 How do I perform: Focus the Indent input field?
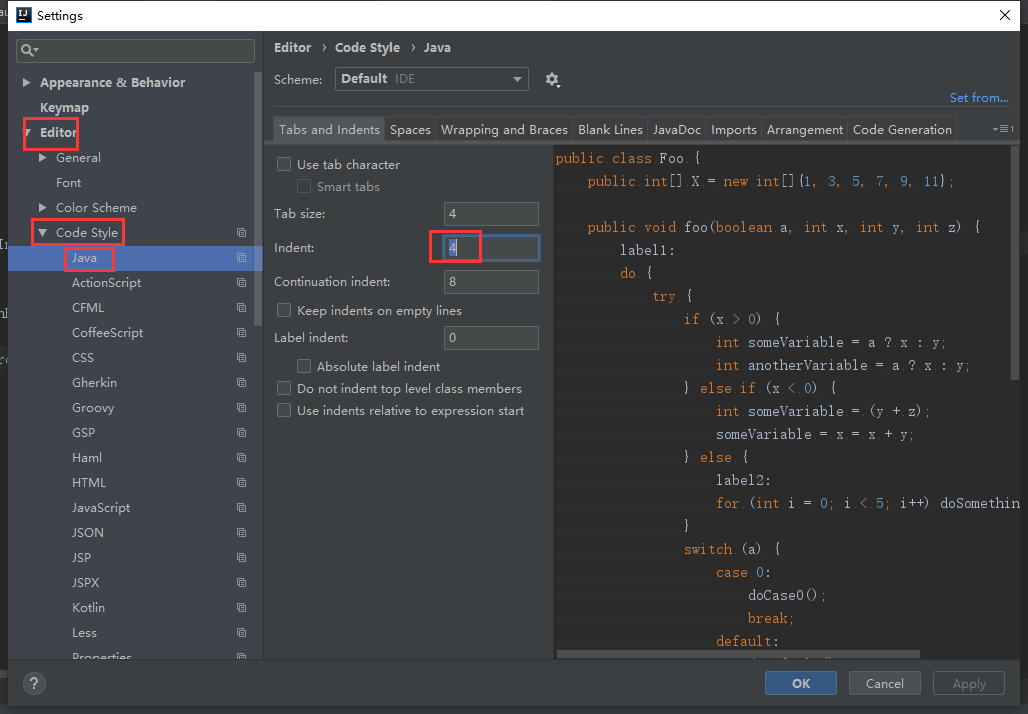[491, 248]
